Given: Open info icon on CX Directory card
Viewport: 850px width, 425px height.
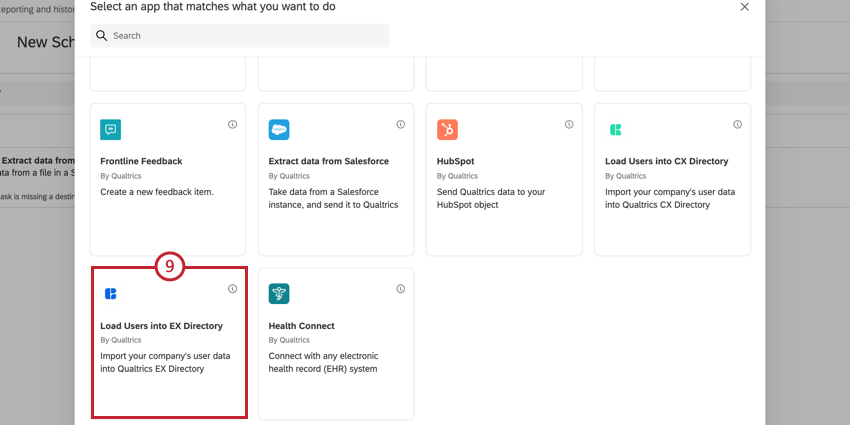Looking at the screenshot, I should point(737,124).
